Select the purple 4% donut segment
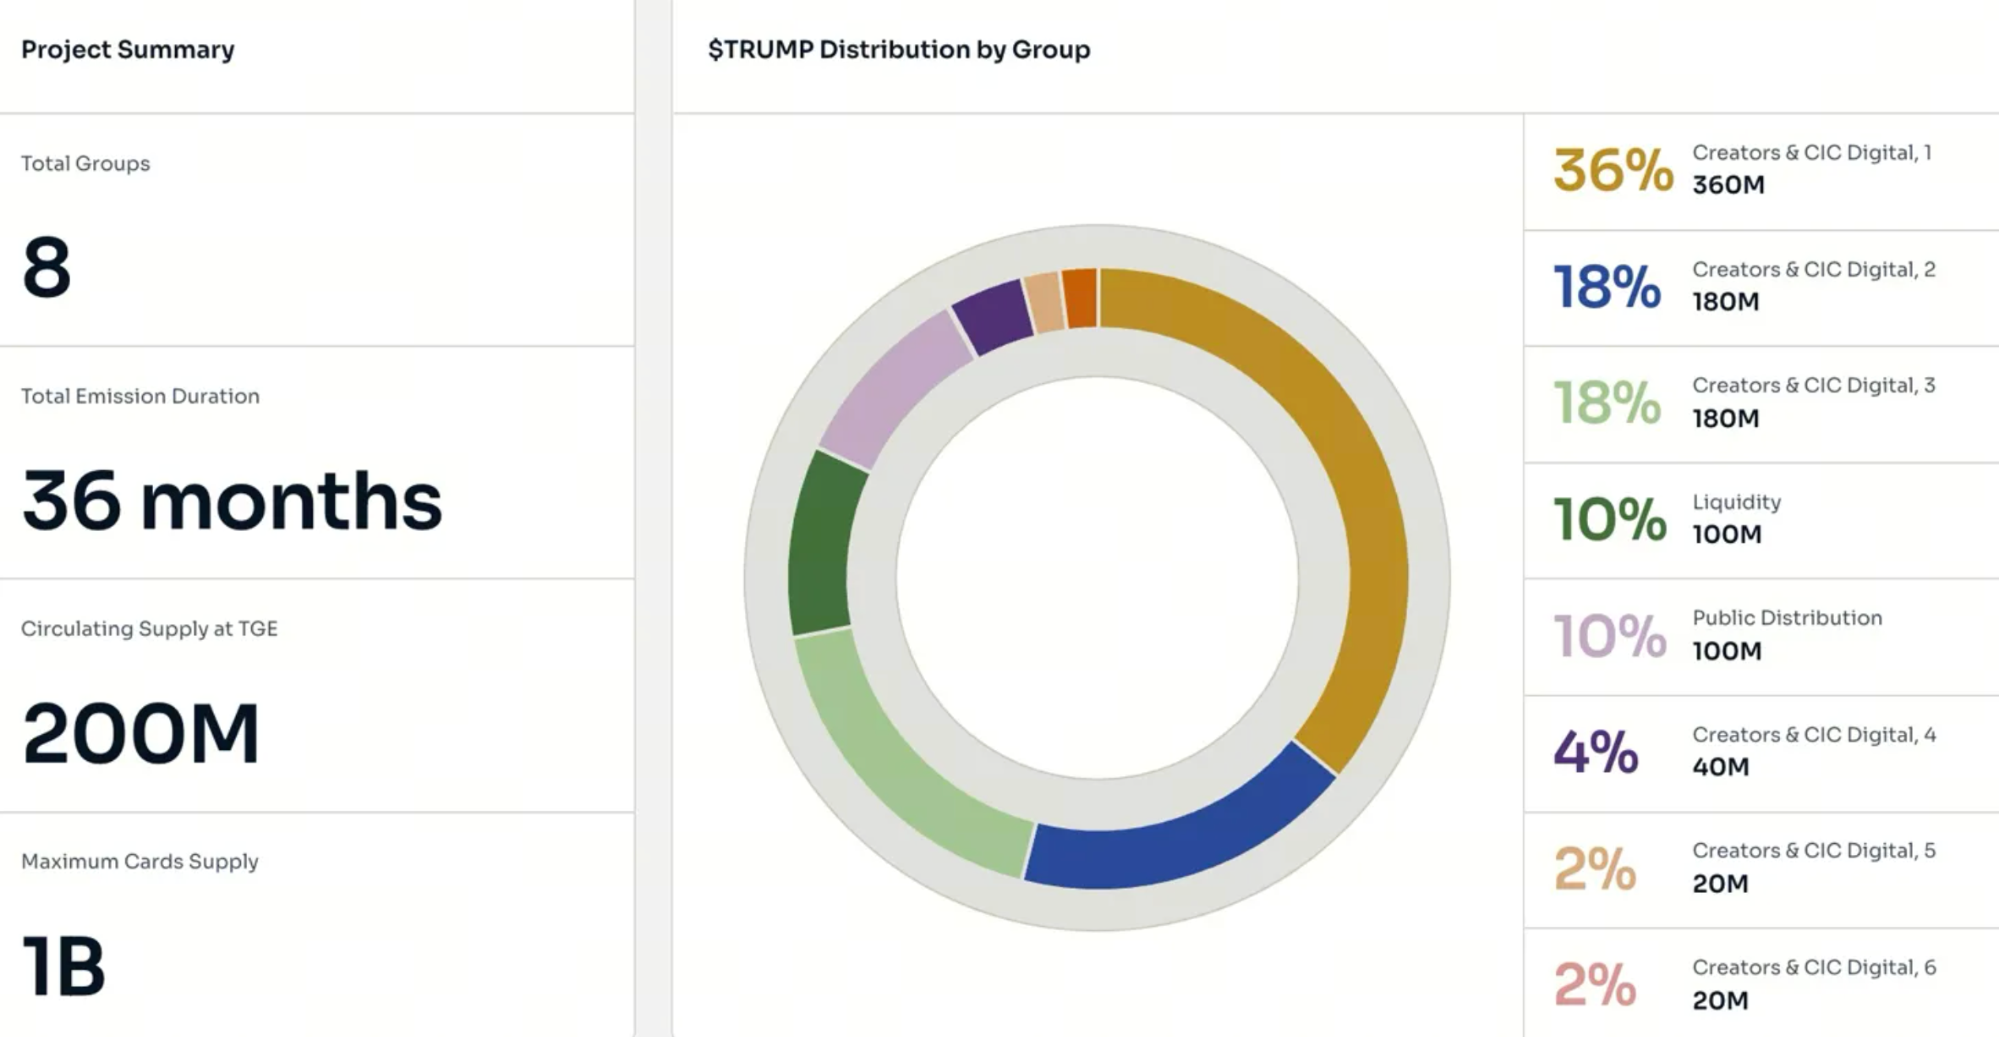The height and width of the screenshot is (1037, 1999). tap(992, 317)
